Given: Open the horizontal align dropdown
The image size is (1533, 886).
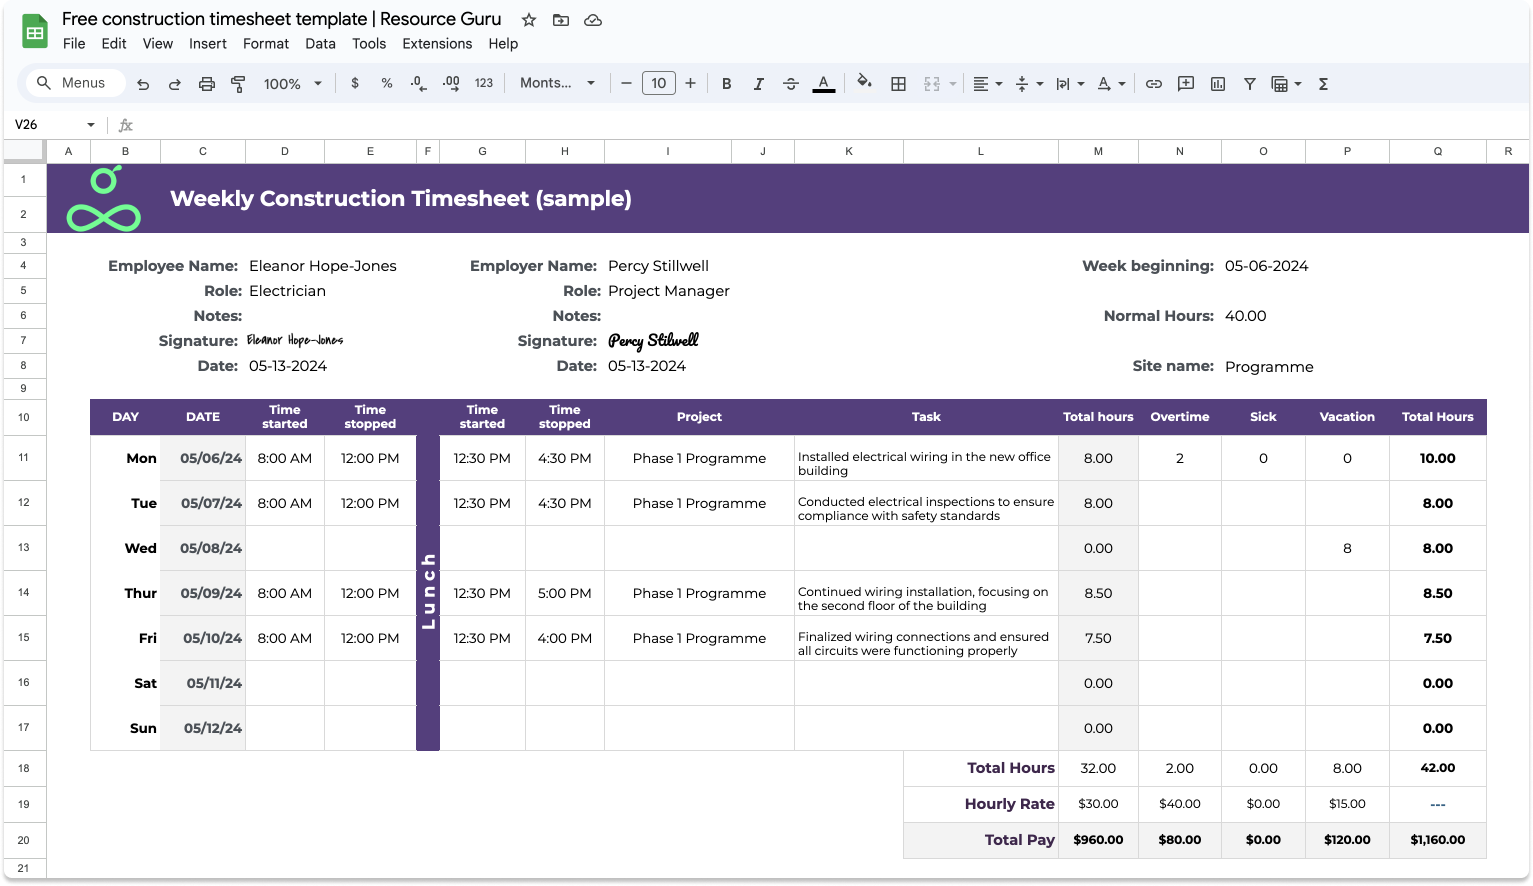Looking at the screenshot, I should (x=987, y=83).
